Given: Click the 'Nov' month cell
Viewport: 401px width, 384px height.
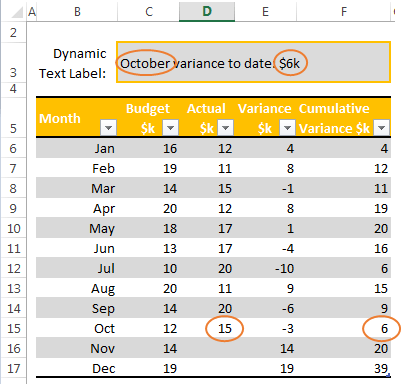Looking at the screenshot, I should [77, 348].
